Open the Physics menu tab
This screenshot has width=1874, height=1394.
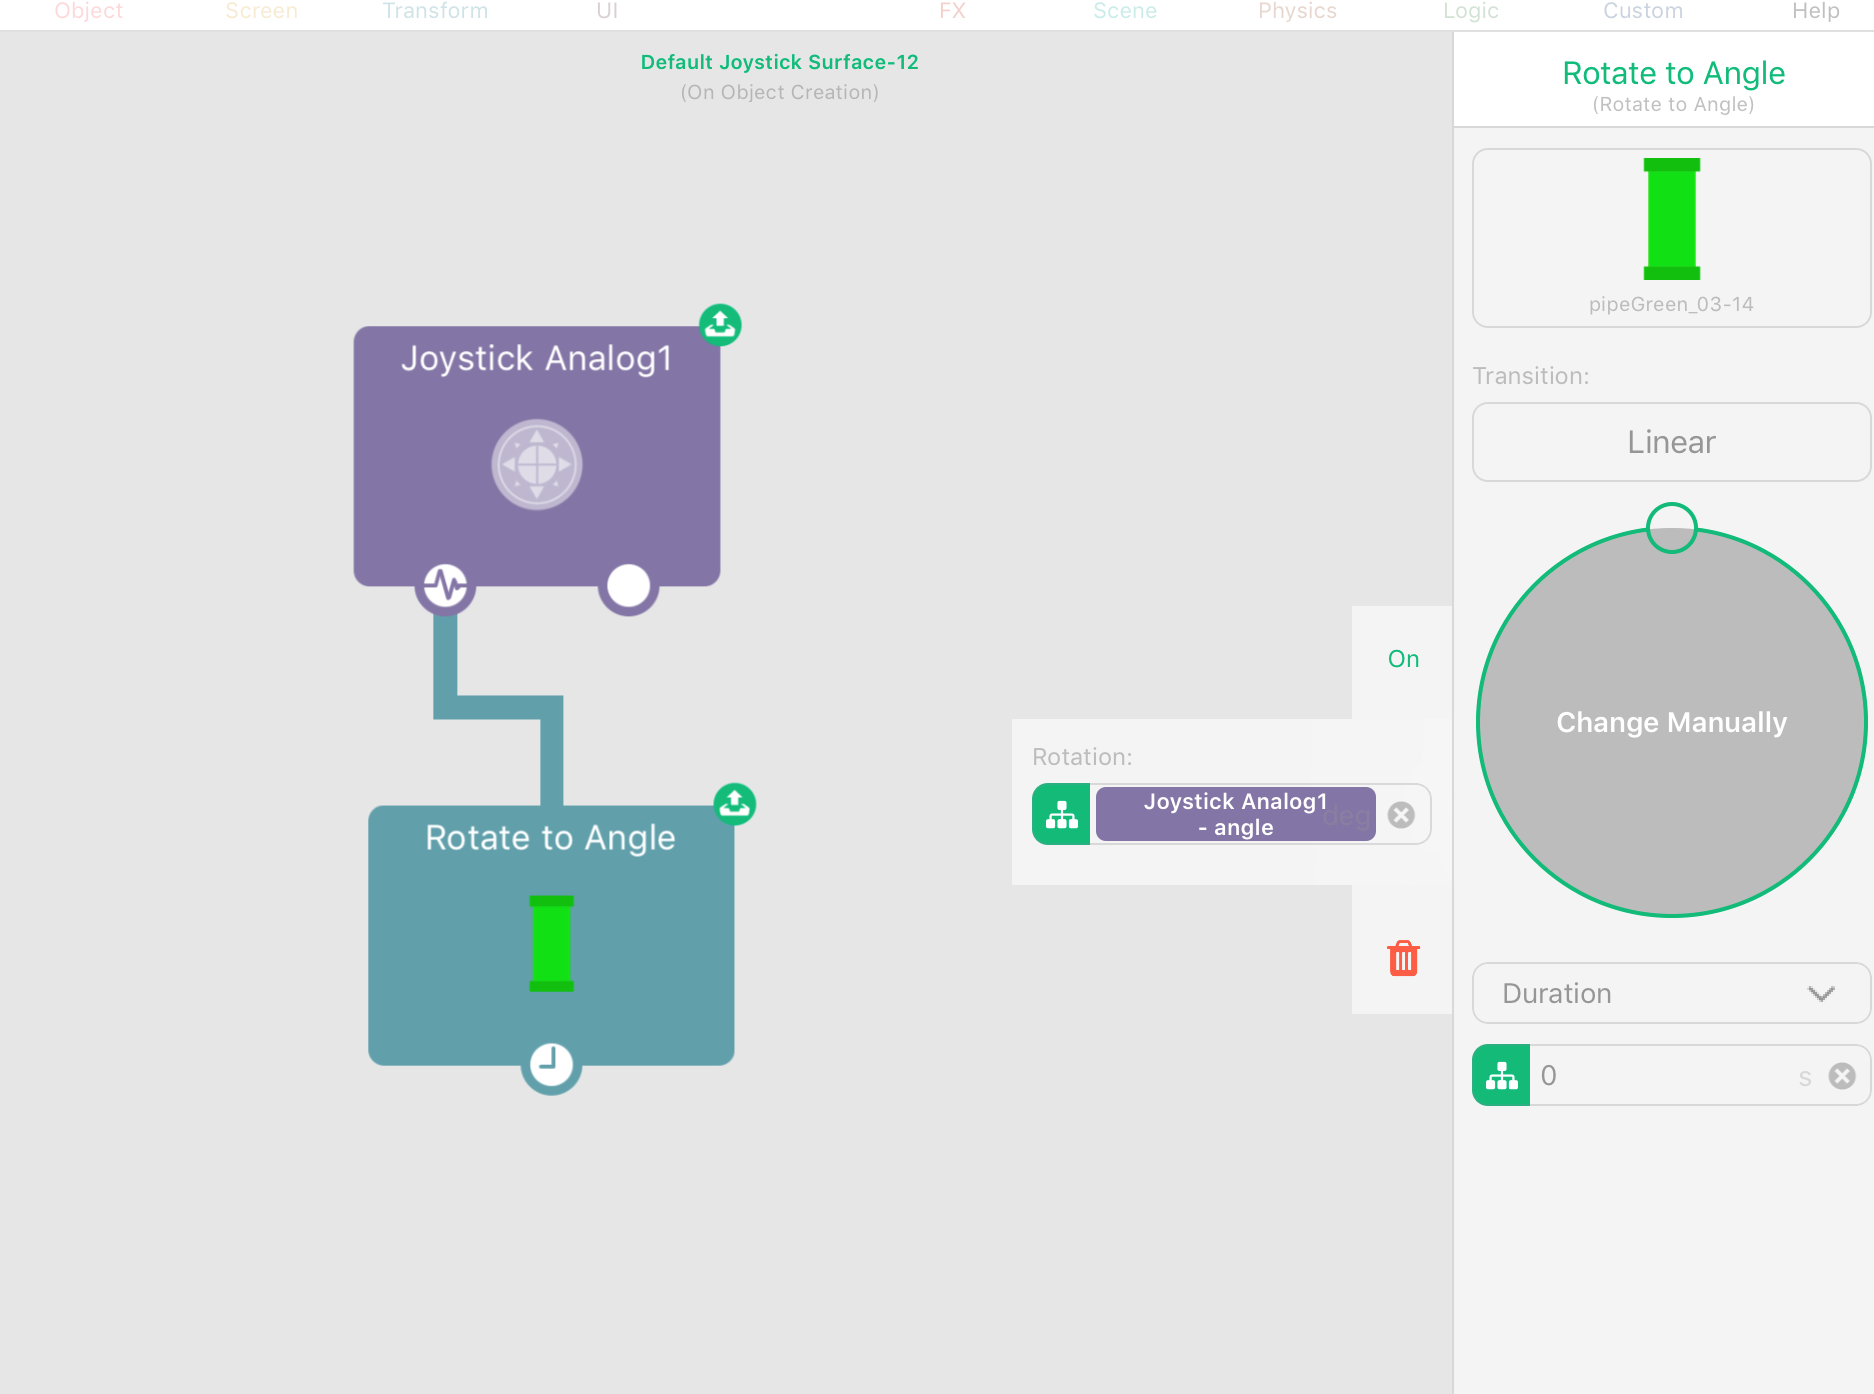[x=1297, y=12]
